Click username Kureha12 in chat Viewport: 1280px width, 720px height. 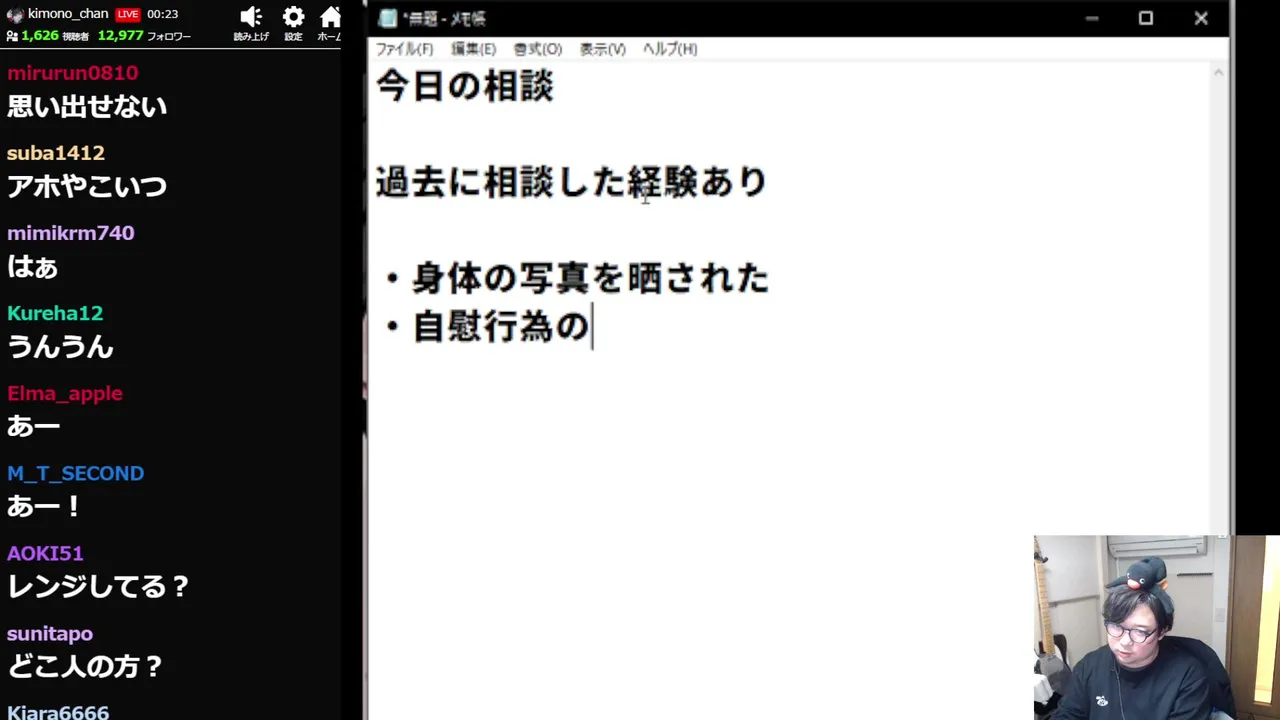click(55, 313)
